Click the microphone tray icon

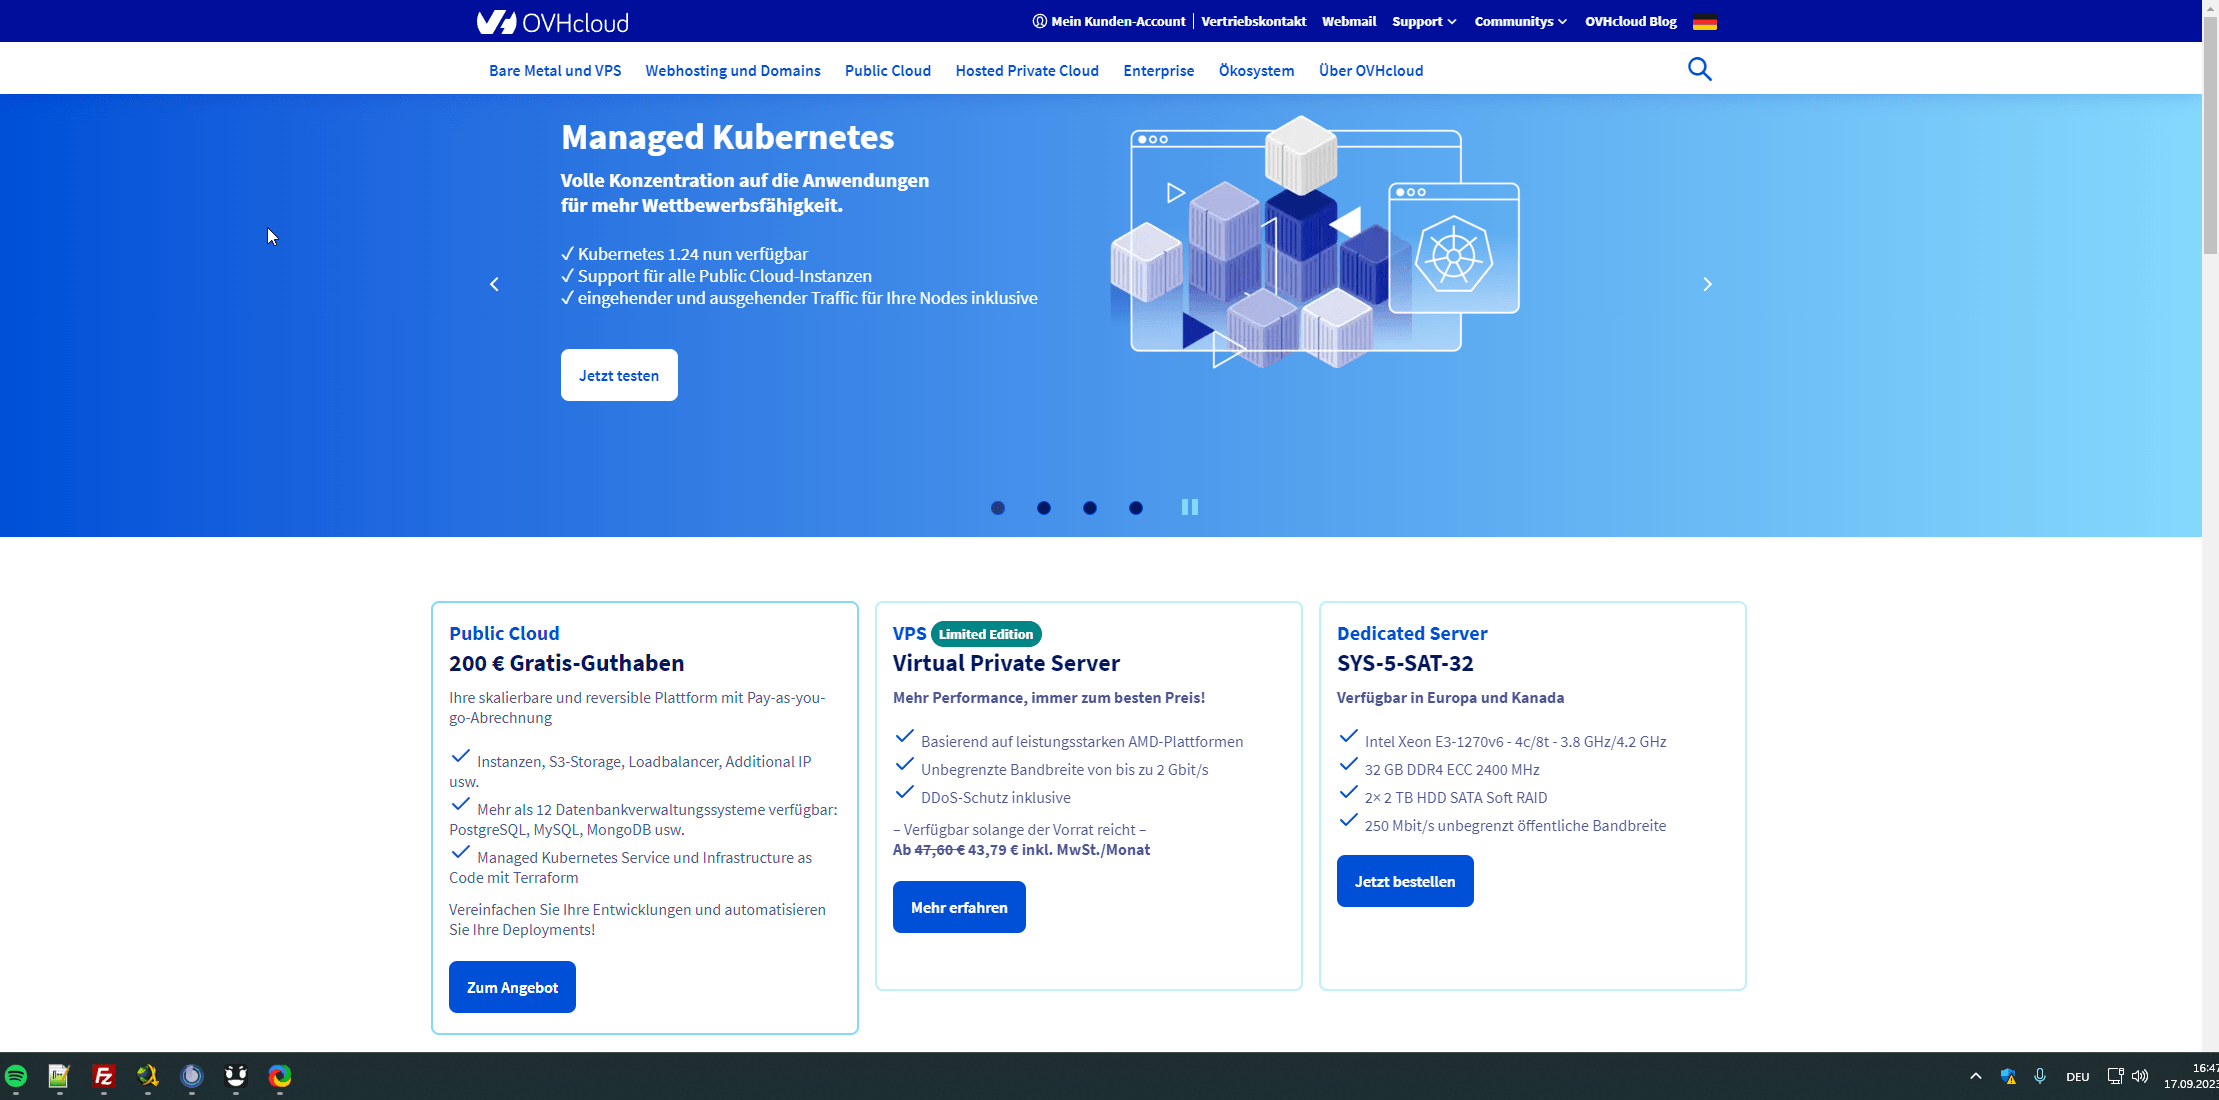pyautogui.click(x=2040, y=1076)
